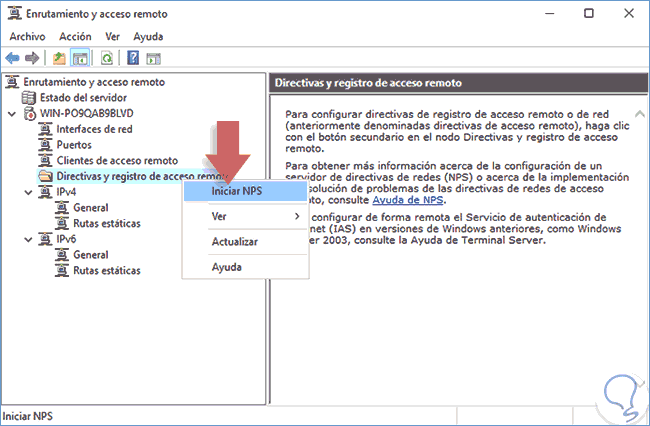Screen dimensions: 650x426
Task: Minimize the Enrutamiento y acceso remoto window
Action: click(x=550, y=13)
